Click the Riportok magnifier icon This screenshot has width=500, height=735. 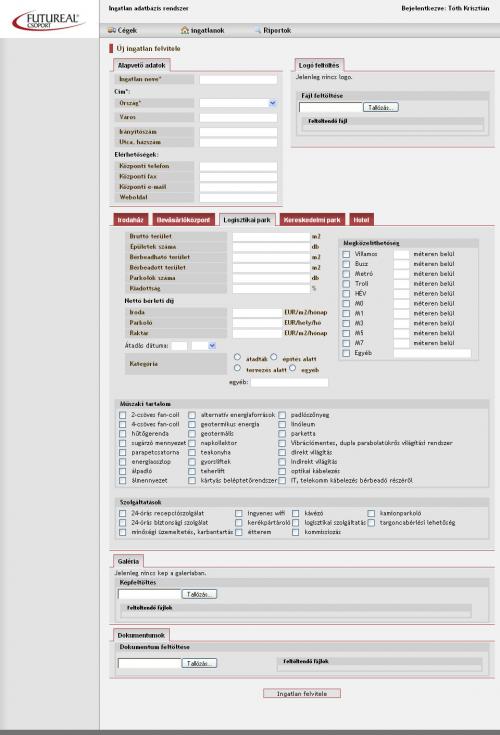(x=258, y=30)
